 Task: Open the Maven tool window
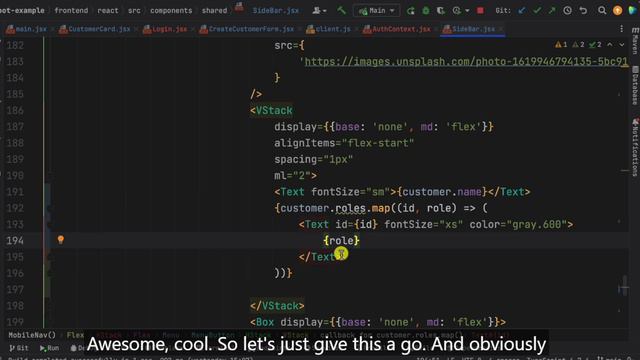[x=635, y=41]
